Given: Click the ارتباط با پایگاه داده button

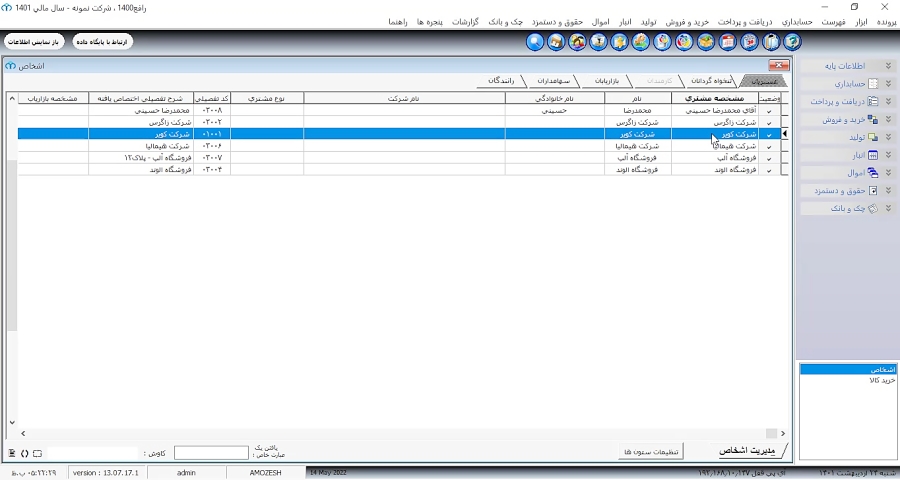Looking at the screenshot, I should (x=102, y=42).
